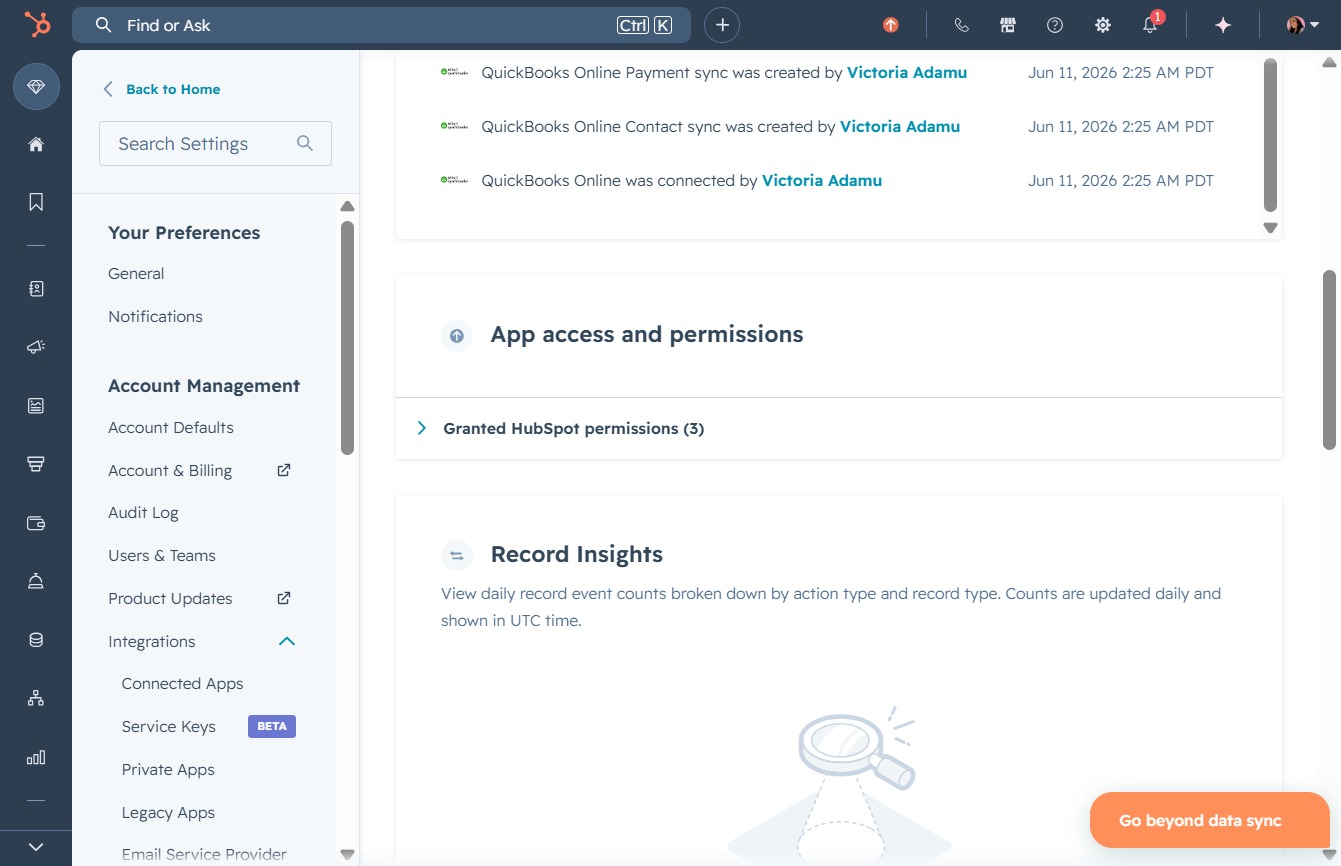Open Legacy Apps under Integrations
This screenshot has width=1341, height=866.
[x=168, y=813]
